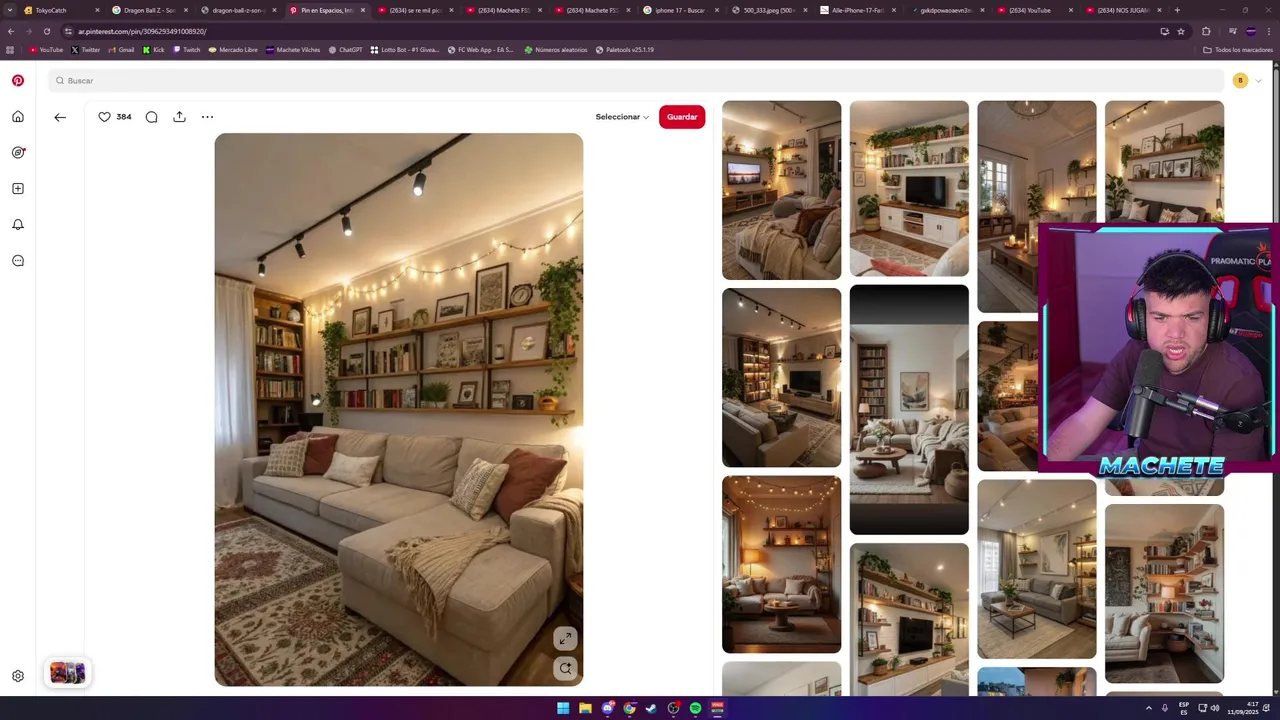Open pin with grey sofa and artwork
Viewport: 1280px width, 720px height.
tap(1036, 569)
